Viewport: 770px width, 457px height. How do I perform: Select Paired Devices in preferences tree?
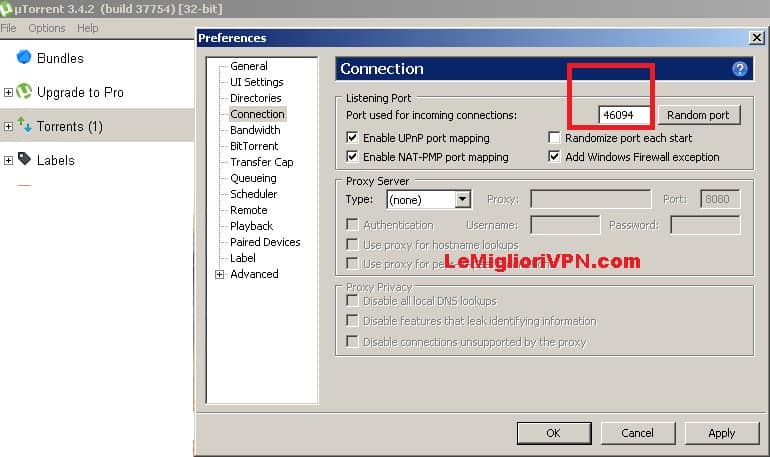[x=265, y=242]
